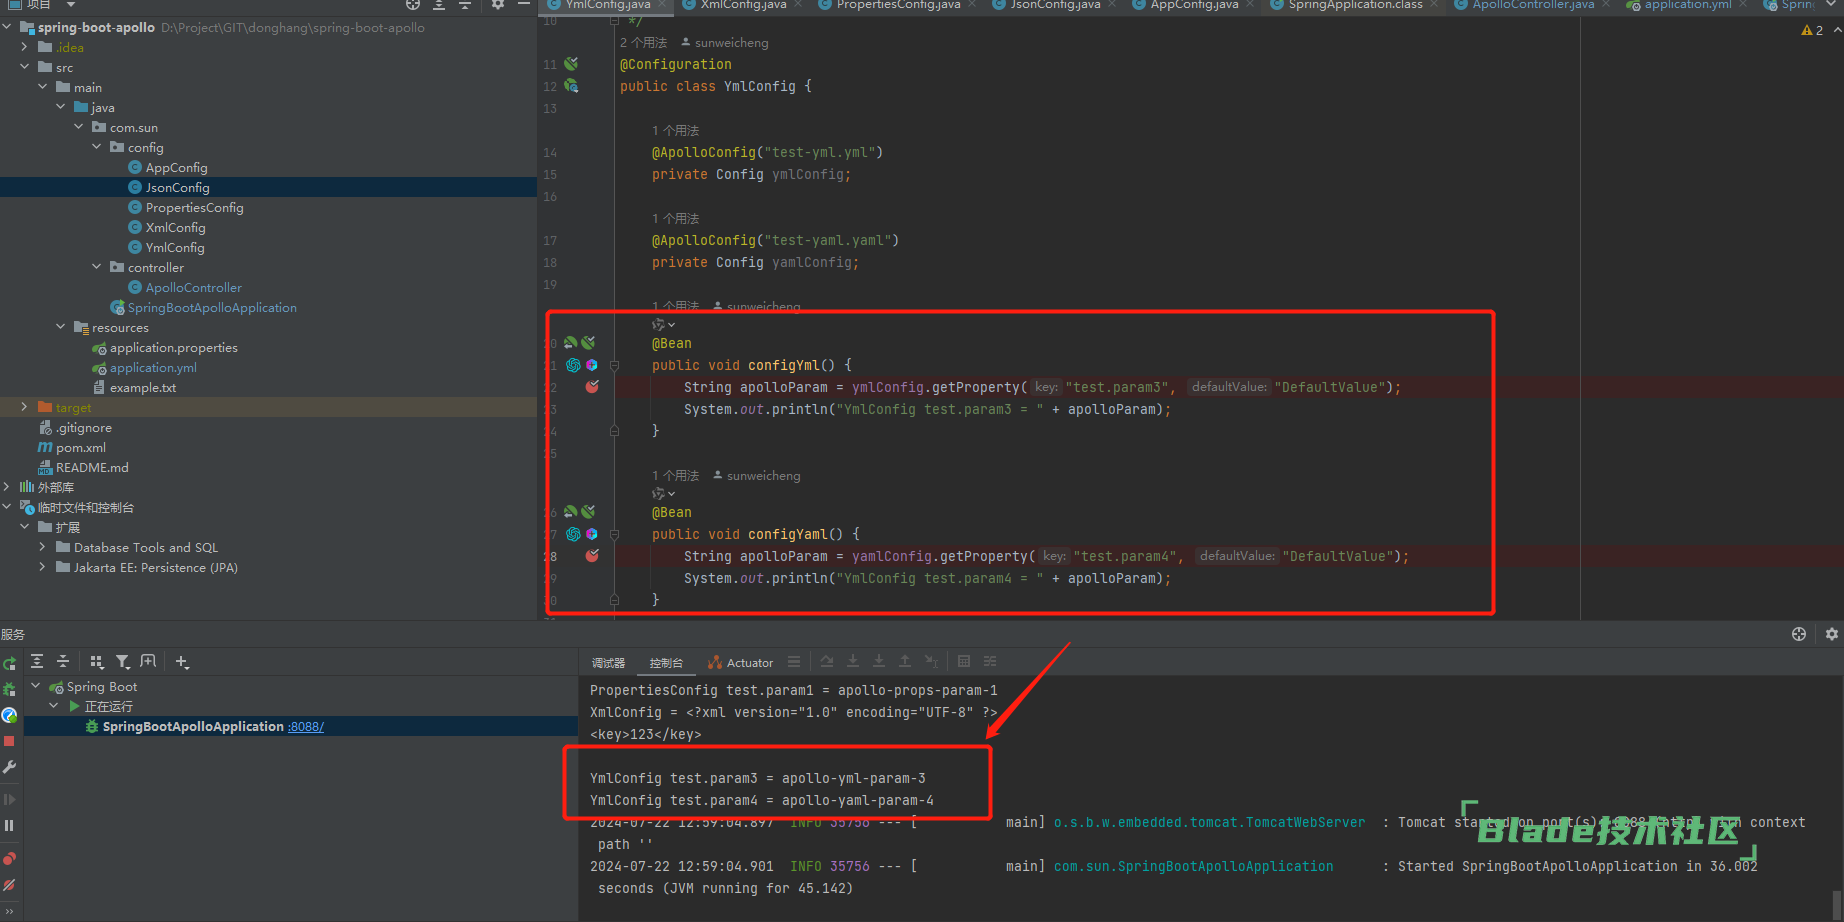The image size is (1844, 922).
Task: Click the debug rerun bug icon in Services sidebar
Action: 9,689
